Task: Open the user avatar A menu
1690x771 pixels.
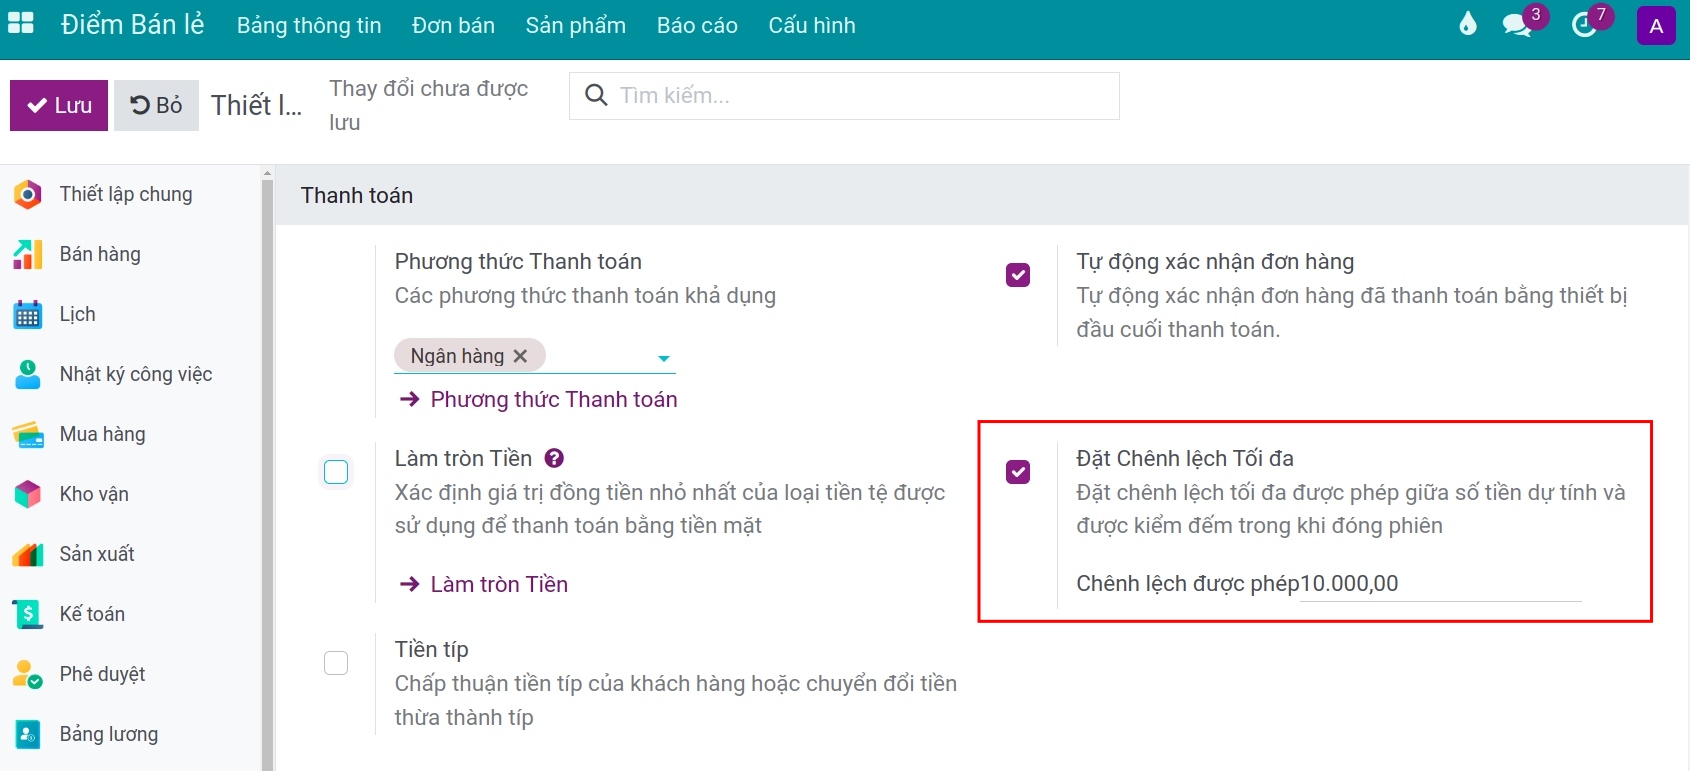Action: click(x=1656, y=26)
